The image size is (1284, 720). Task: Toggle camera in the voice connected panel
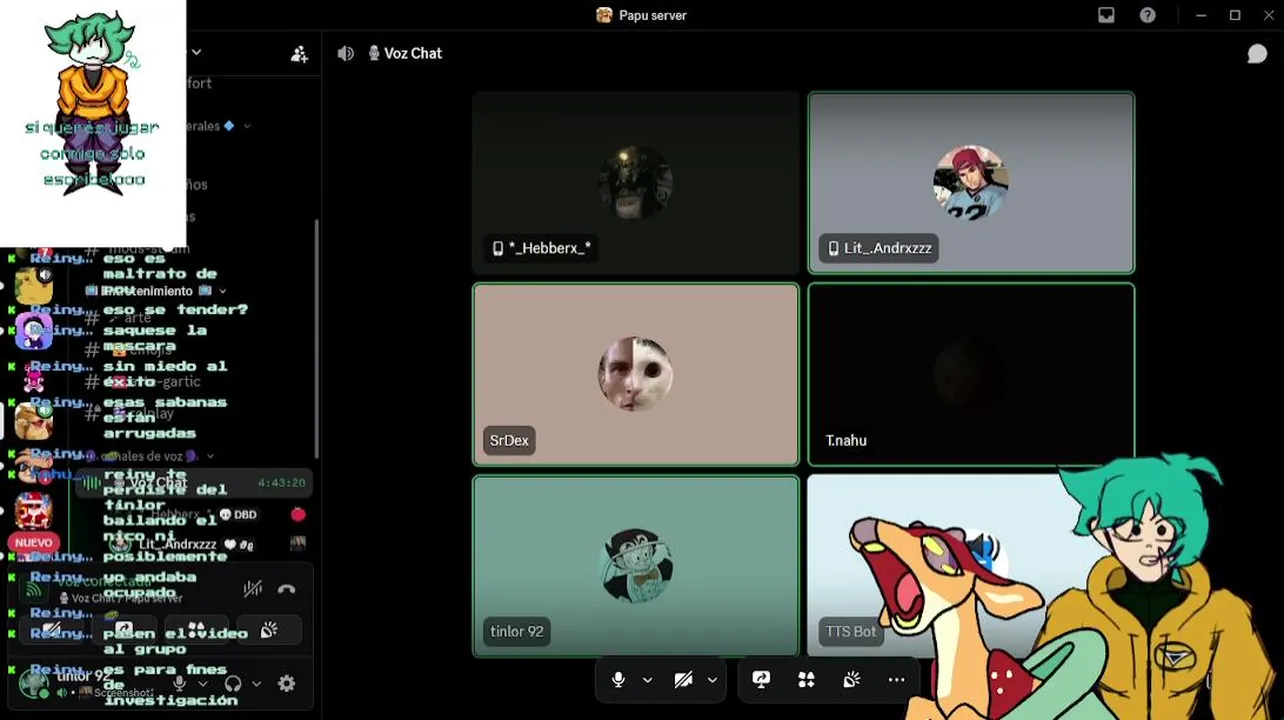[x=52, y=631]
